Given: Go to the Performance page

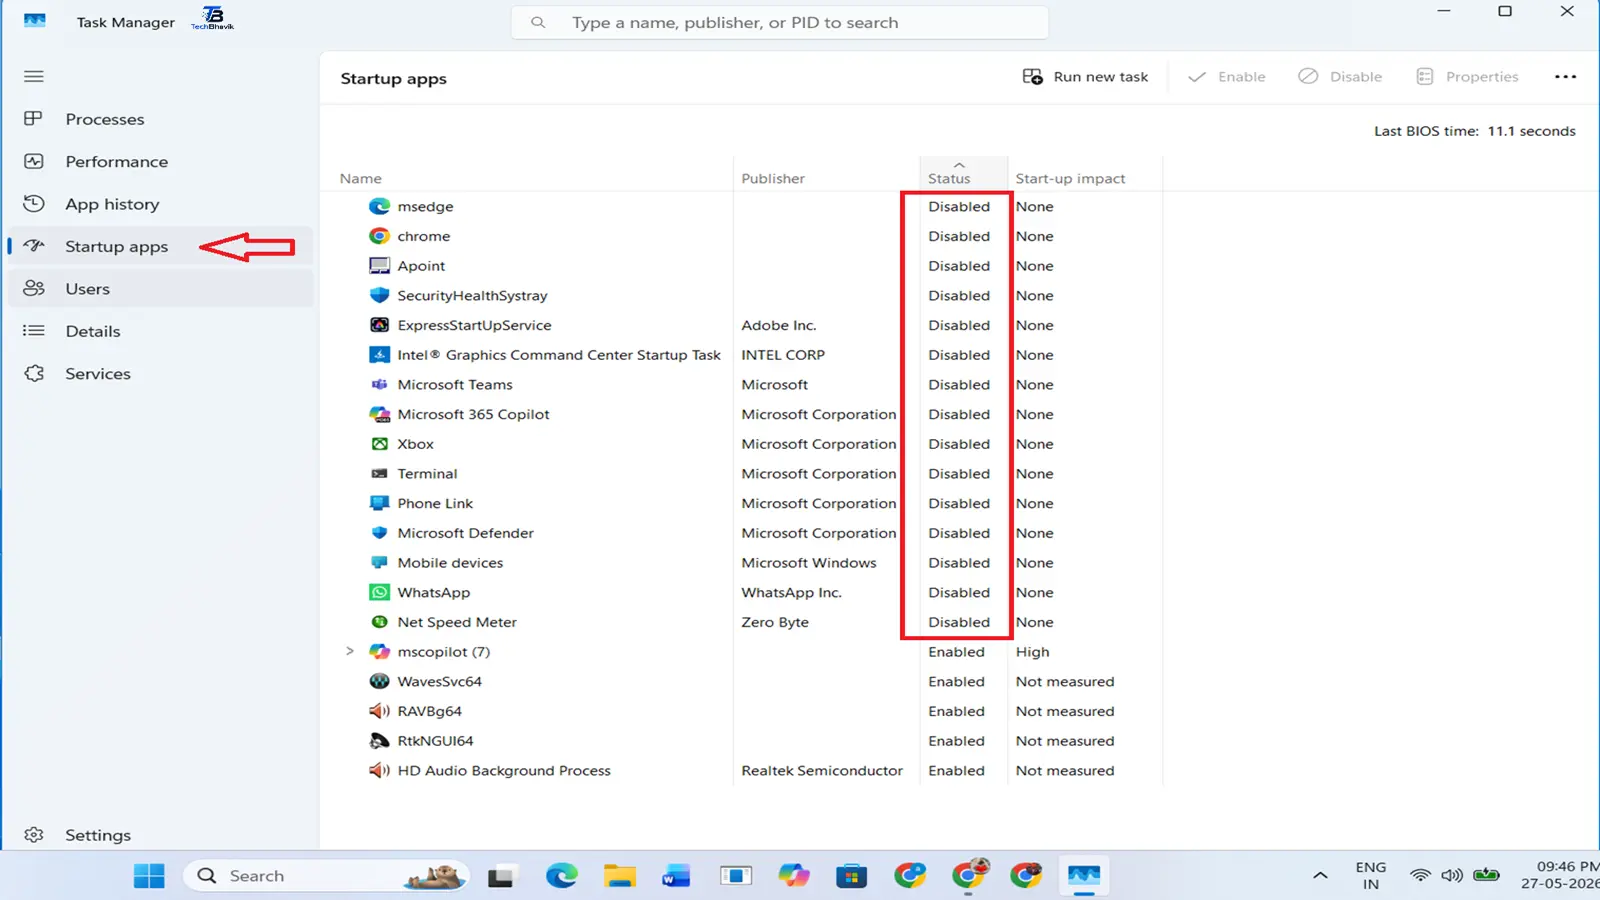Looking at the screenshot, I should 160,161.
